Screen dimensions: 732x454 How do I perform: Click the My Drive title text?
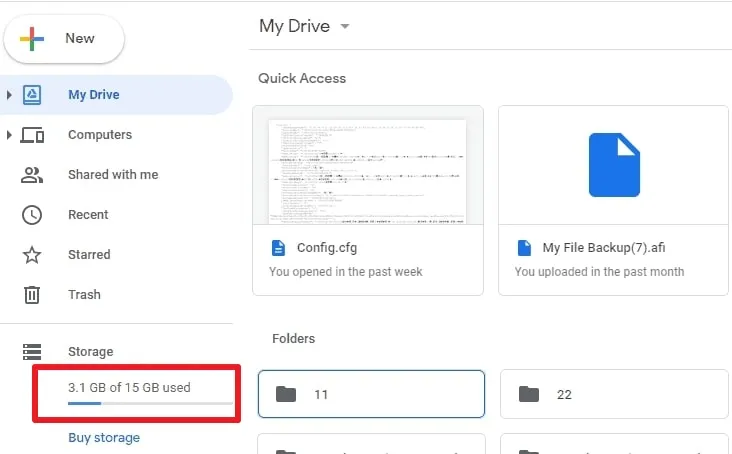point(295,26)
